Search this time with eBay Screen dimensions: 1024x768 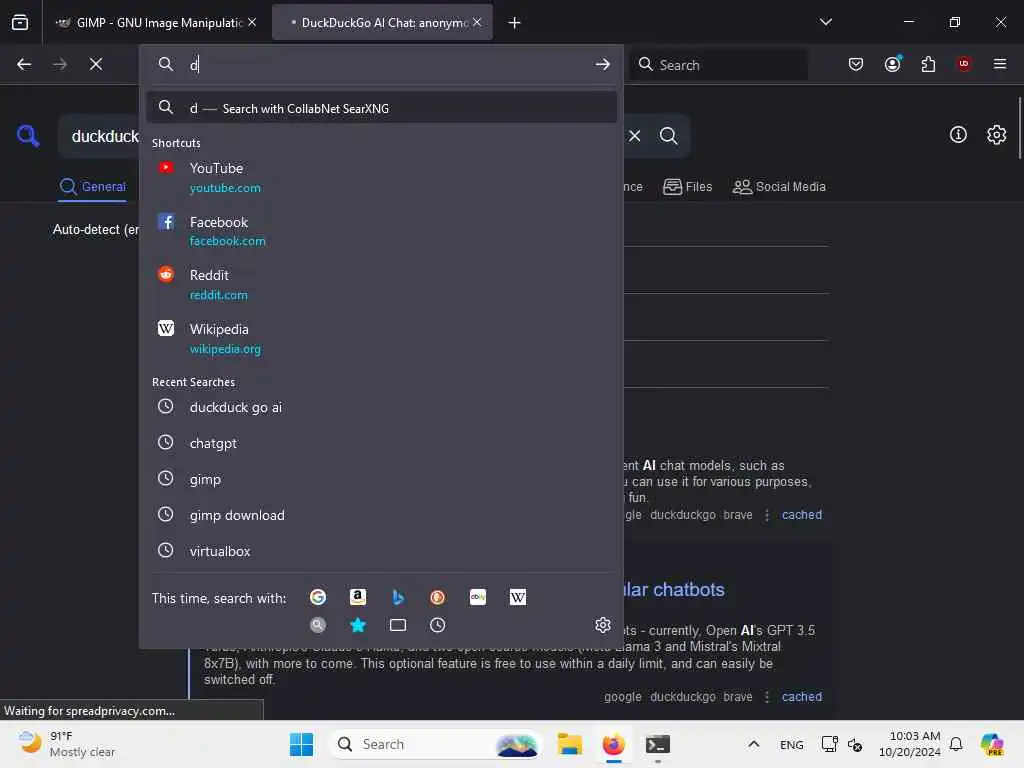click(x=477, y=597)
